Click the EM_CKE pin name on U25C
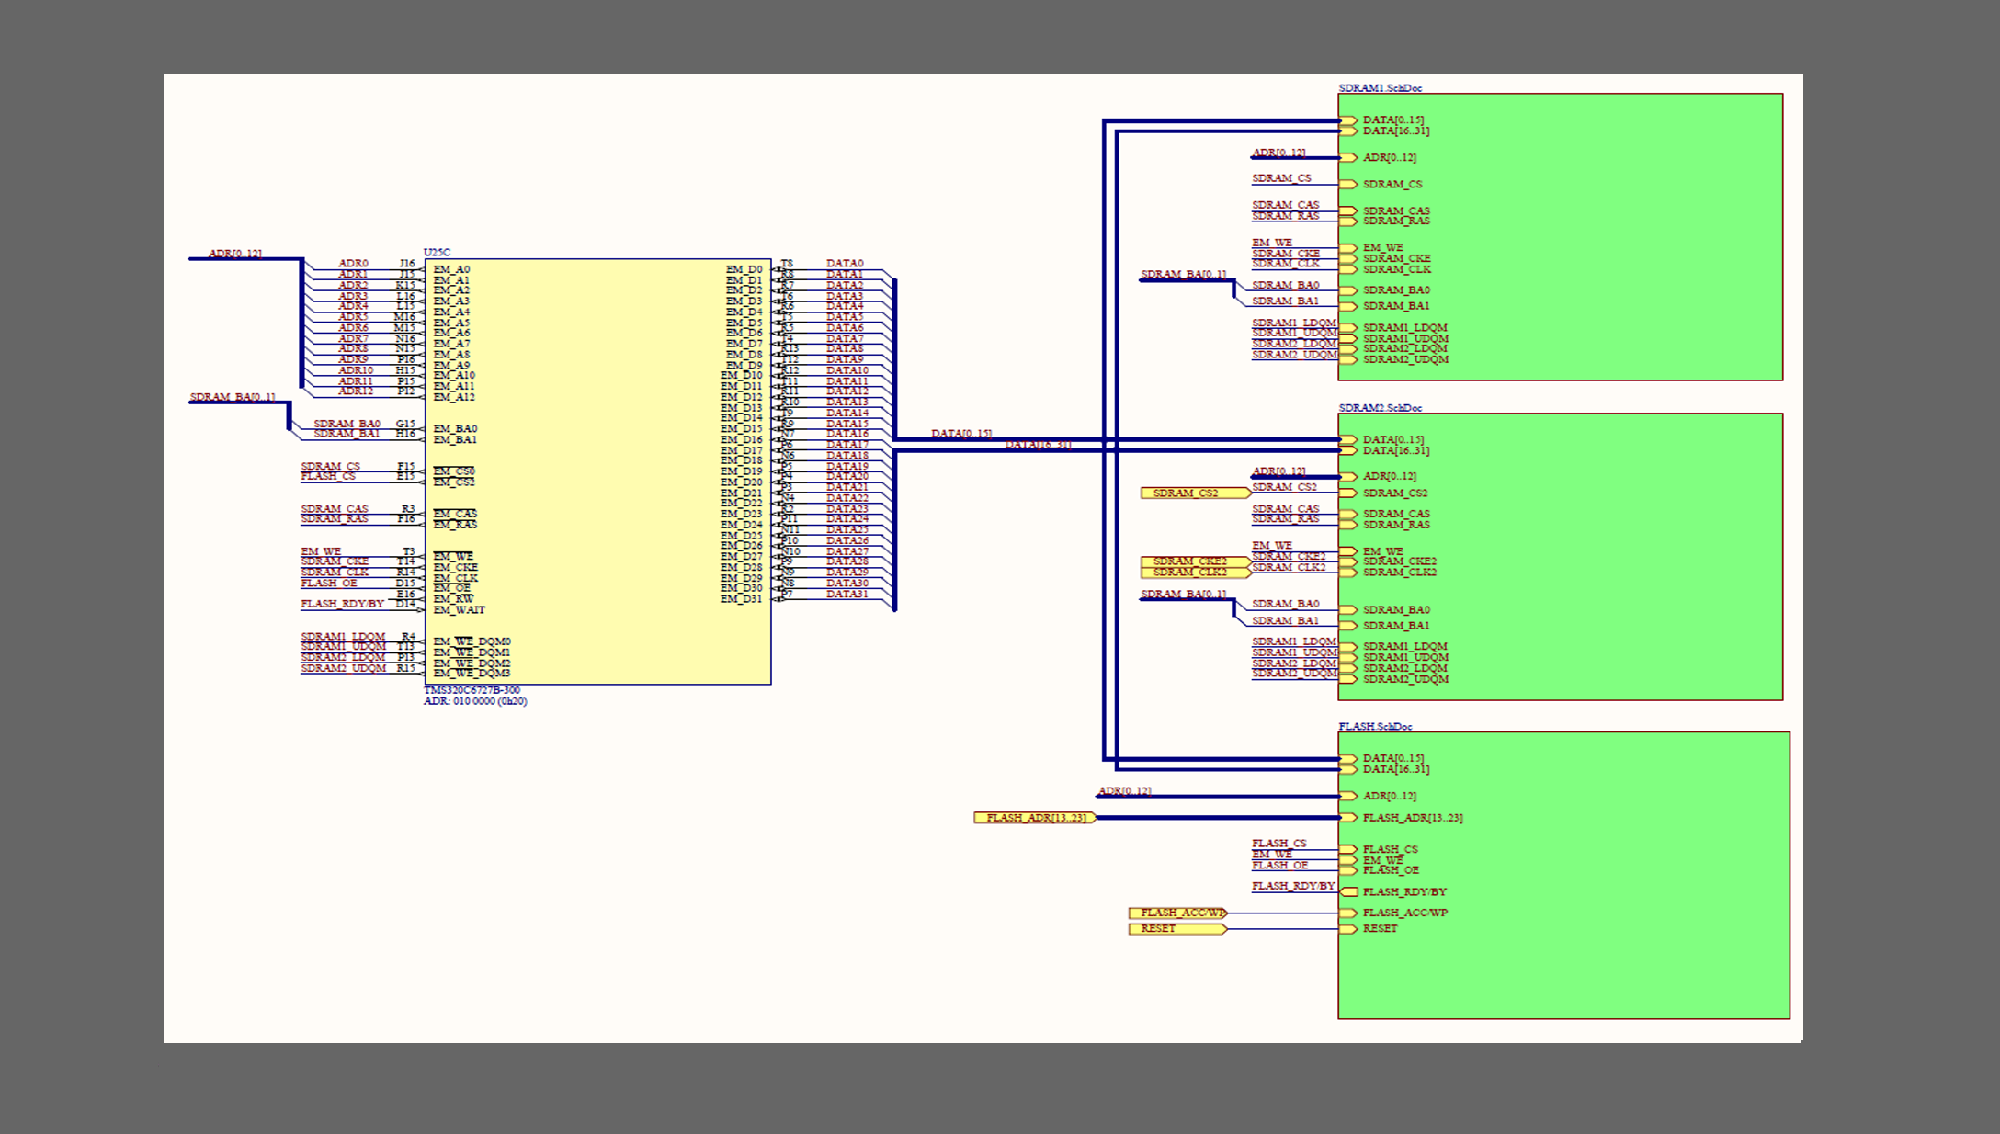Viewport: 2000px width, 1134px height. point(456,568)
